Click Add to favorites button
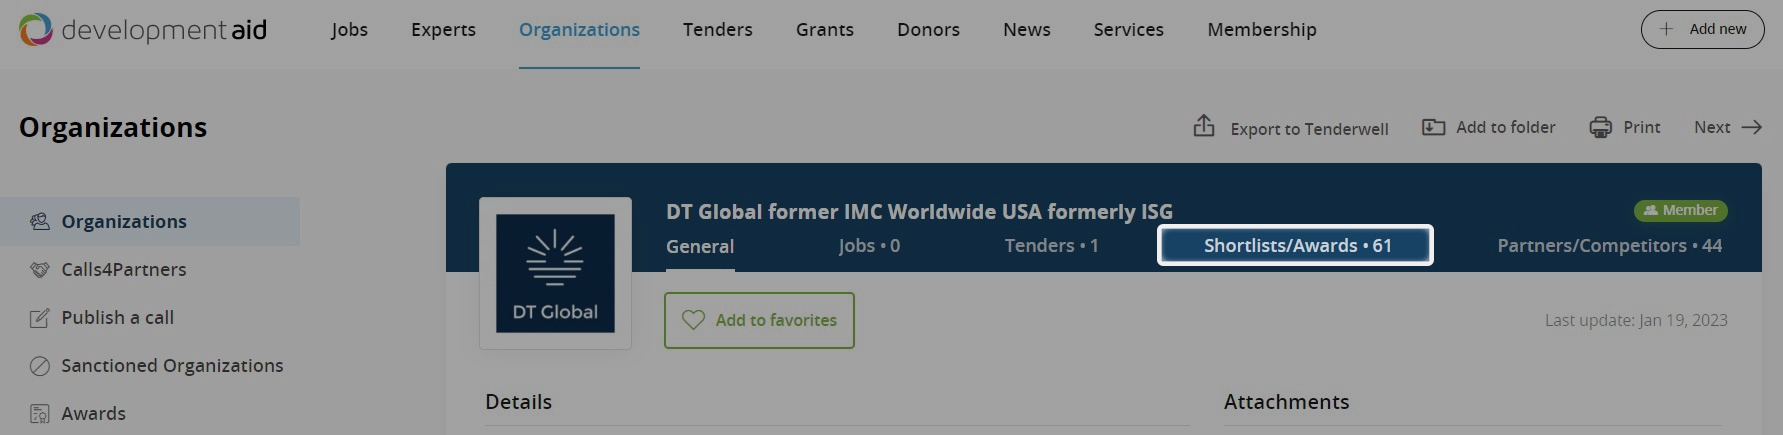1783x435 pixels. pos(759,320)
